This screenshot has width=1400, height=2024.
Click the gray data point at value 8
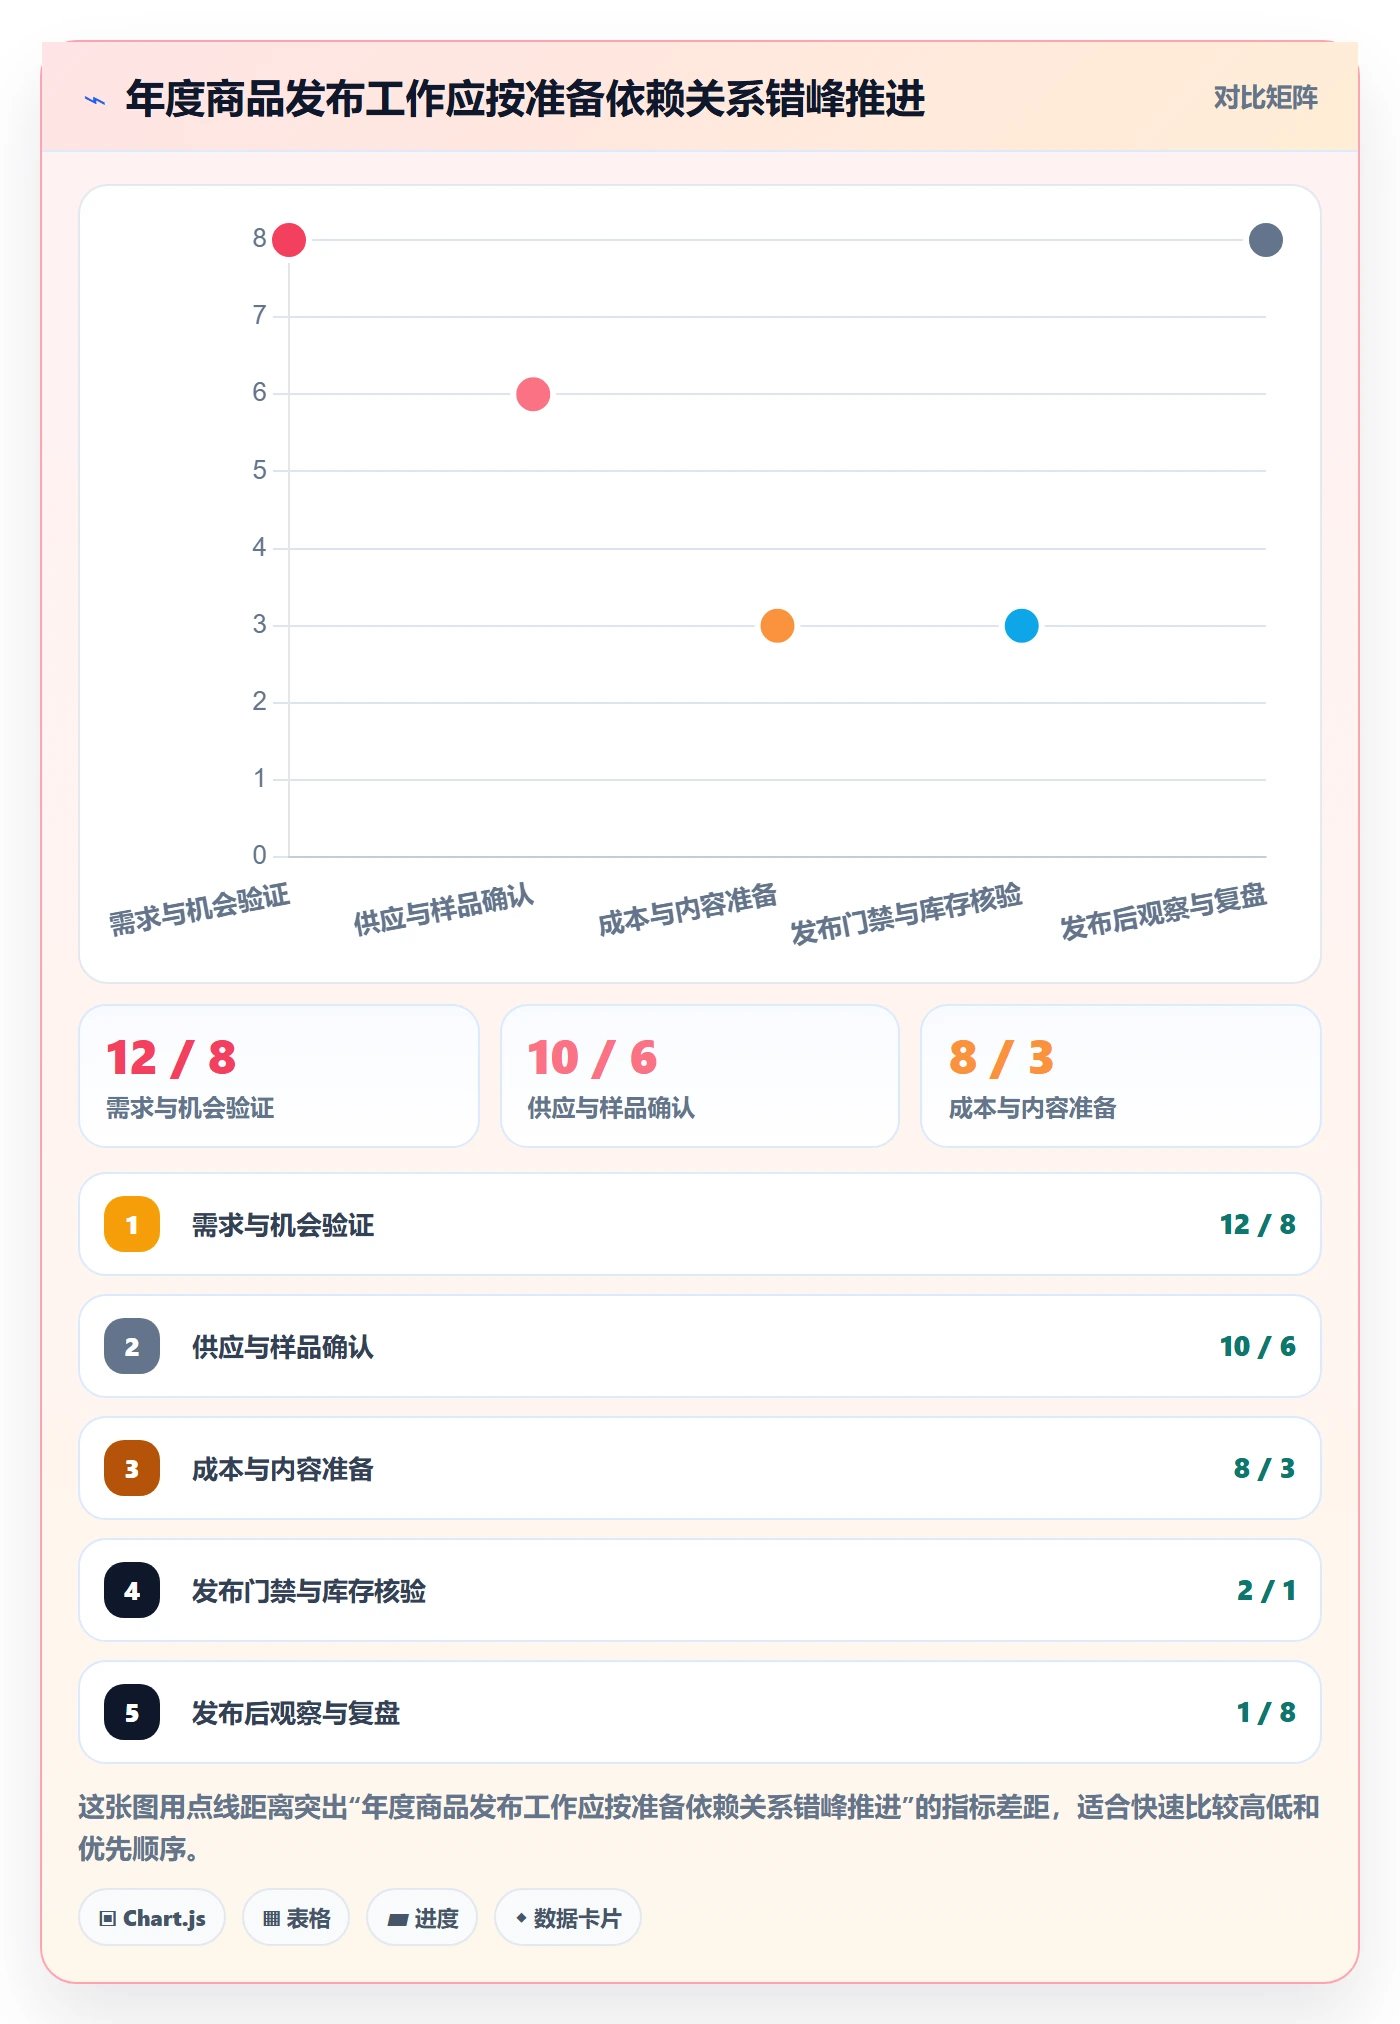1266,240
